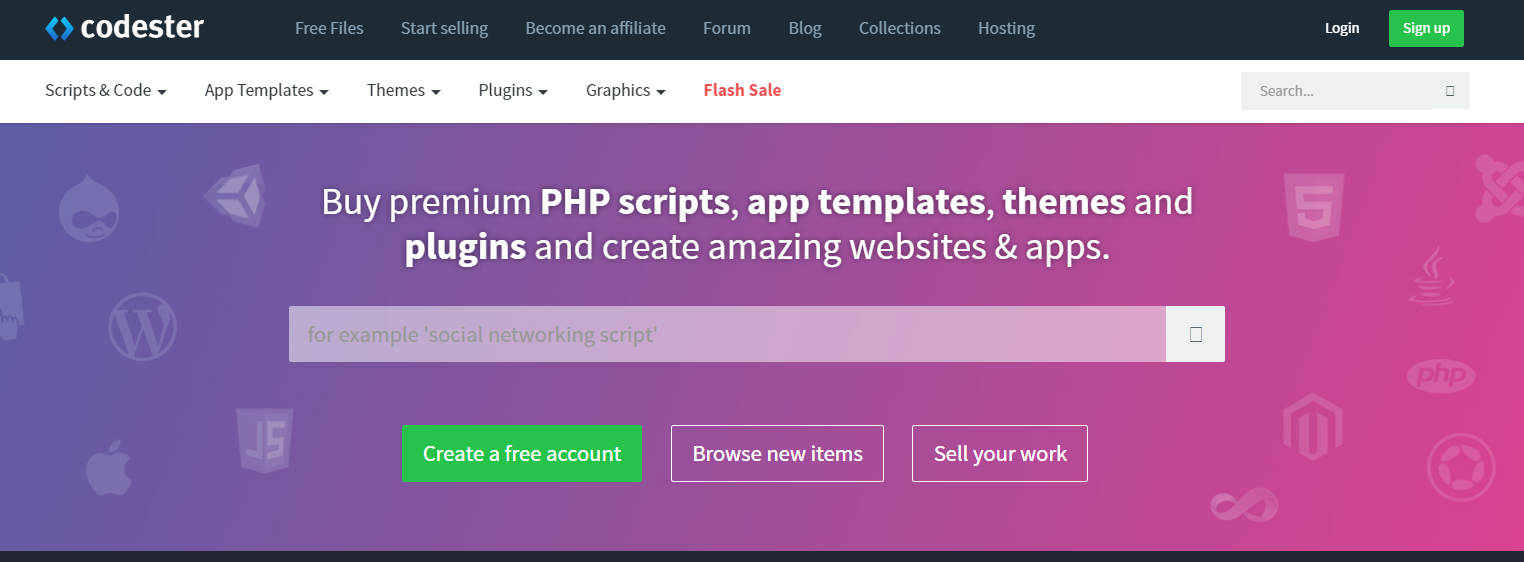1524x562 pixels.
Task: Click the Apple logo icon
Action: [108, 466]
